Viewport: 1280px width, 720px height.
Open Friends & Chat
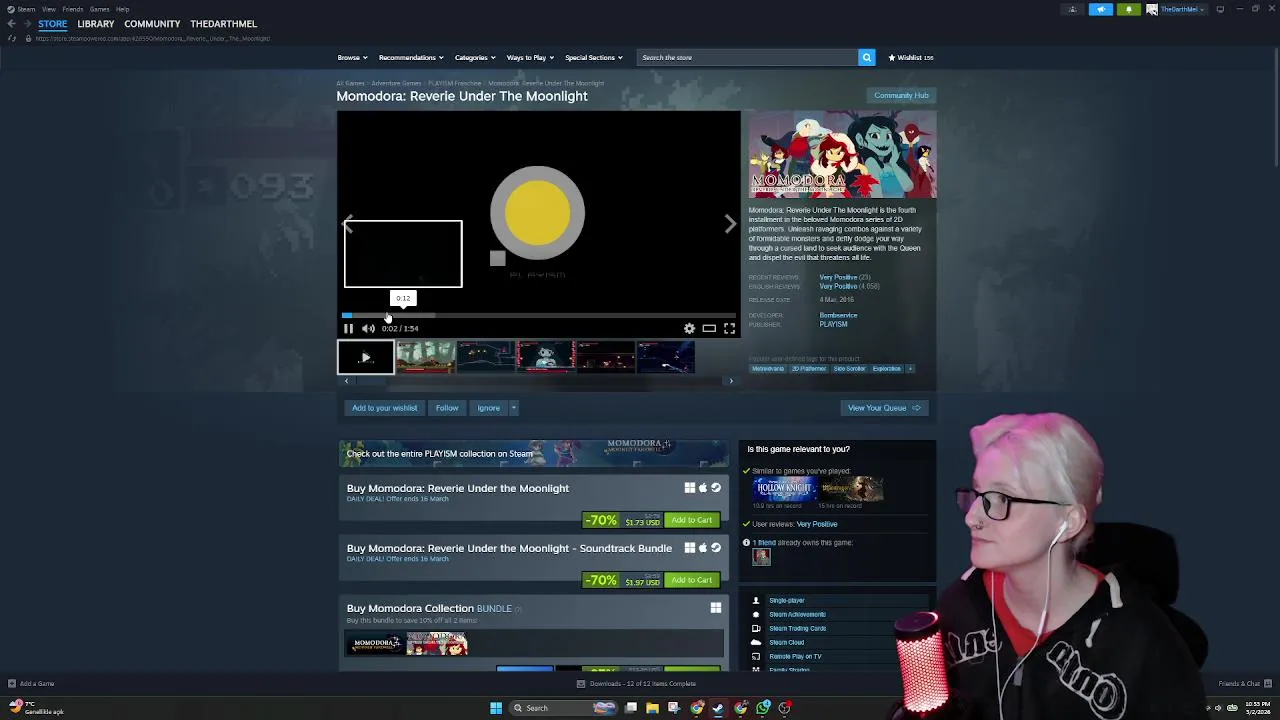pos(1244,684)
